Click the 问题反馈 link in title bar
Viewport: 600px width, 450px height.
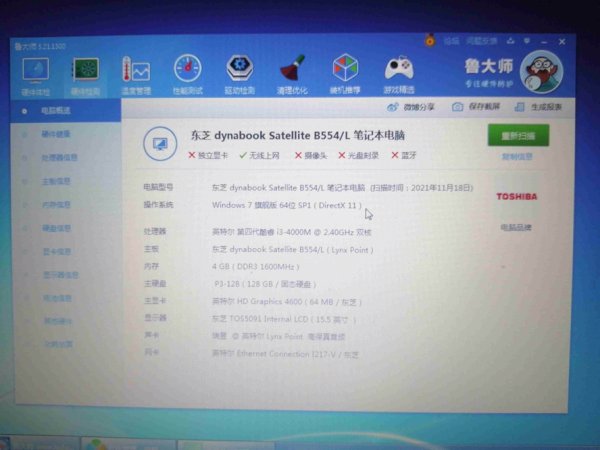click(x=481, y=41)
